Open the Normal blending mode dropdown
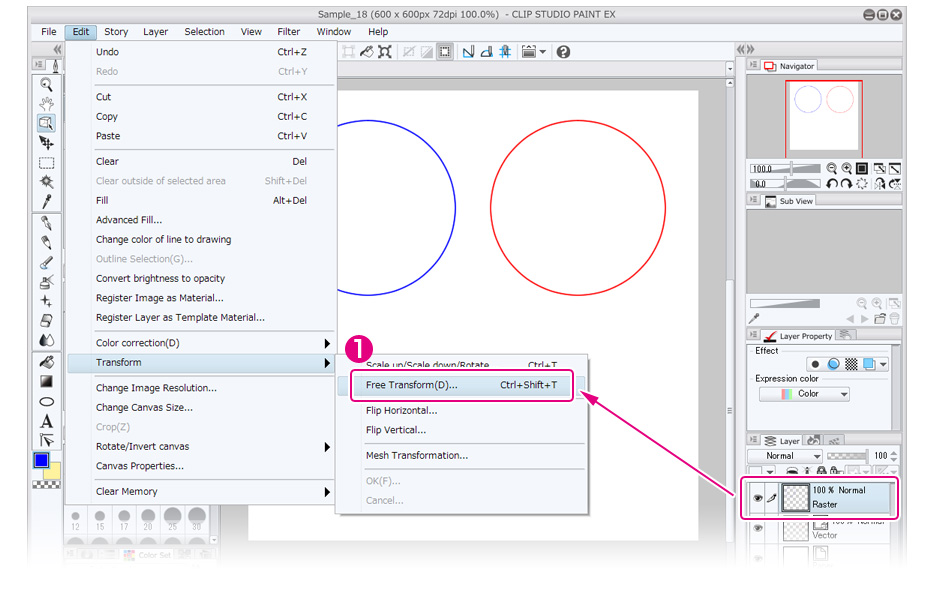Image resolution: width=932 pixels, height=594 pixels. point(785,455)
